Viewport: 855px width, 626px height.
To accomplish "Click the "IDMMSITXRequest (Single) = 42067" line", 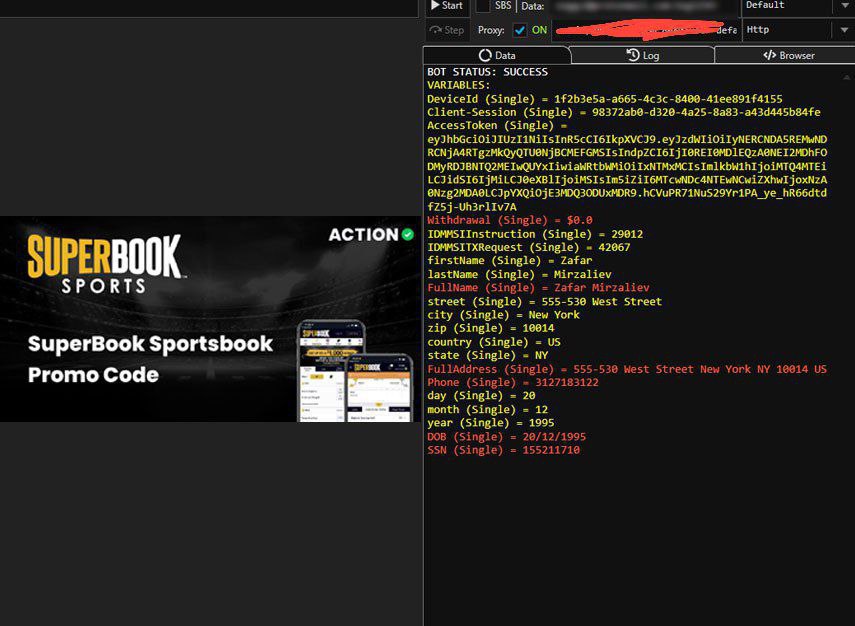I will point(529,248).
